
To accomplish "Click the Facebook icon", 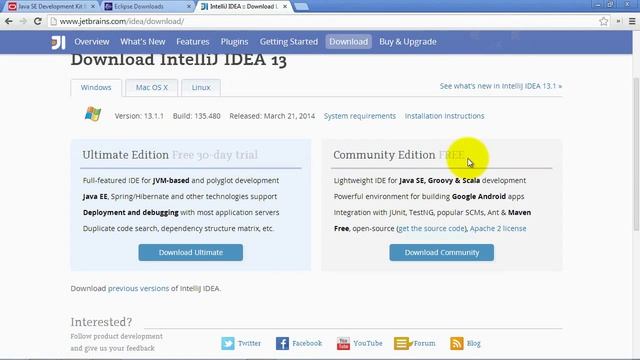I will click(x=282, y=343).
